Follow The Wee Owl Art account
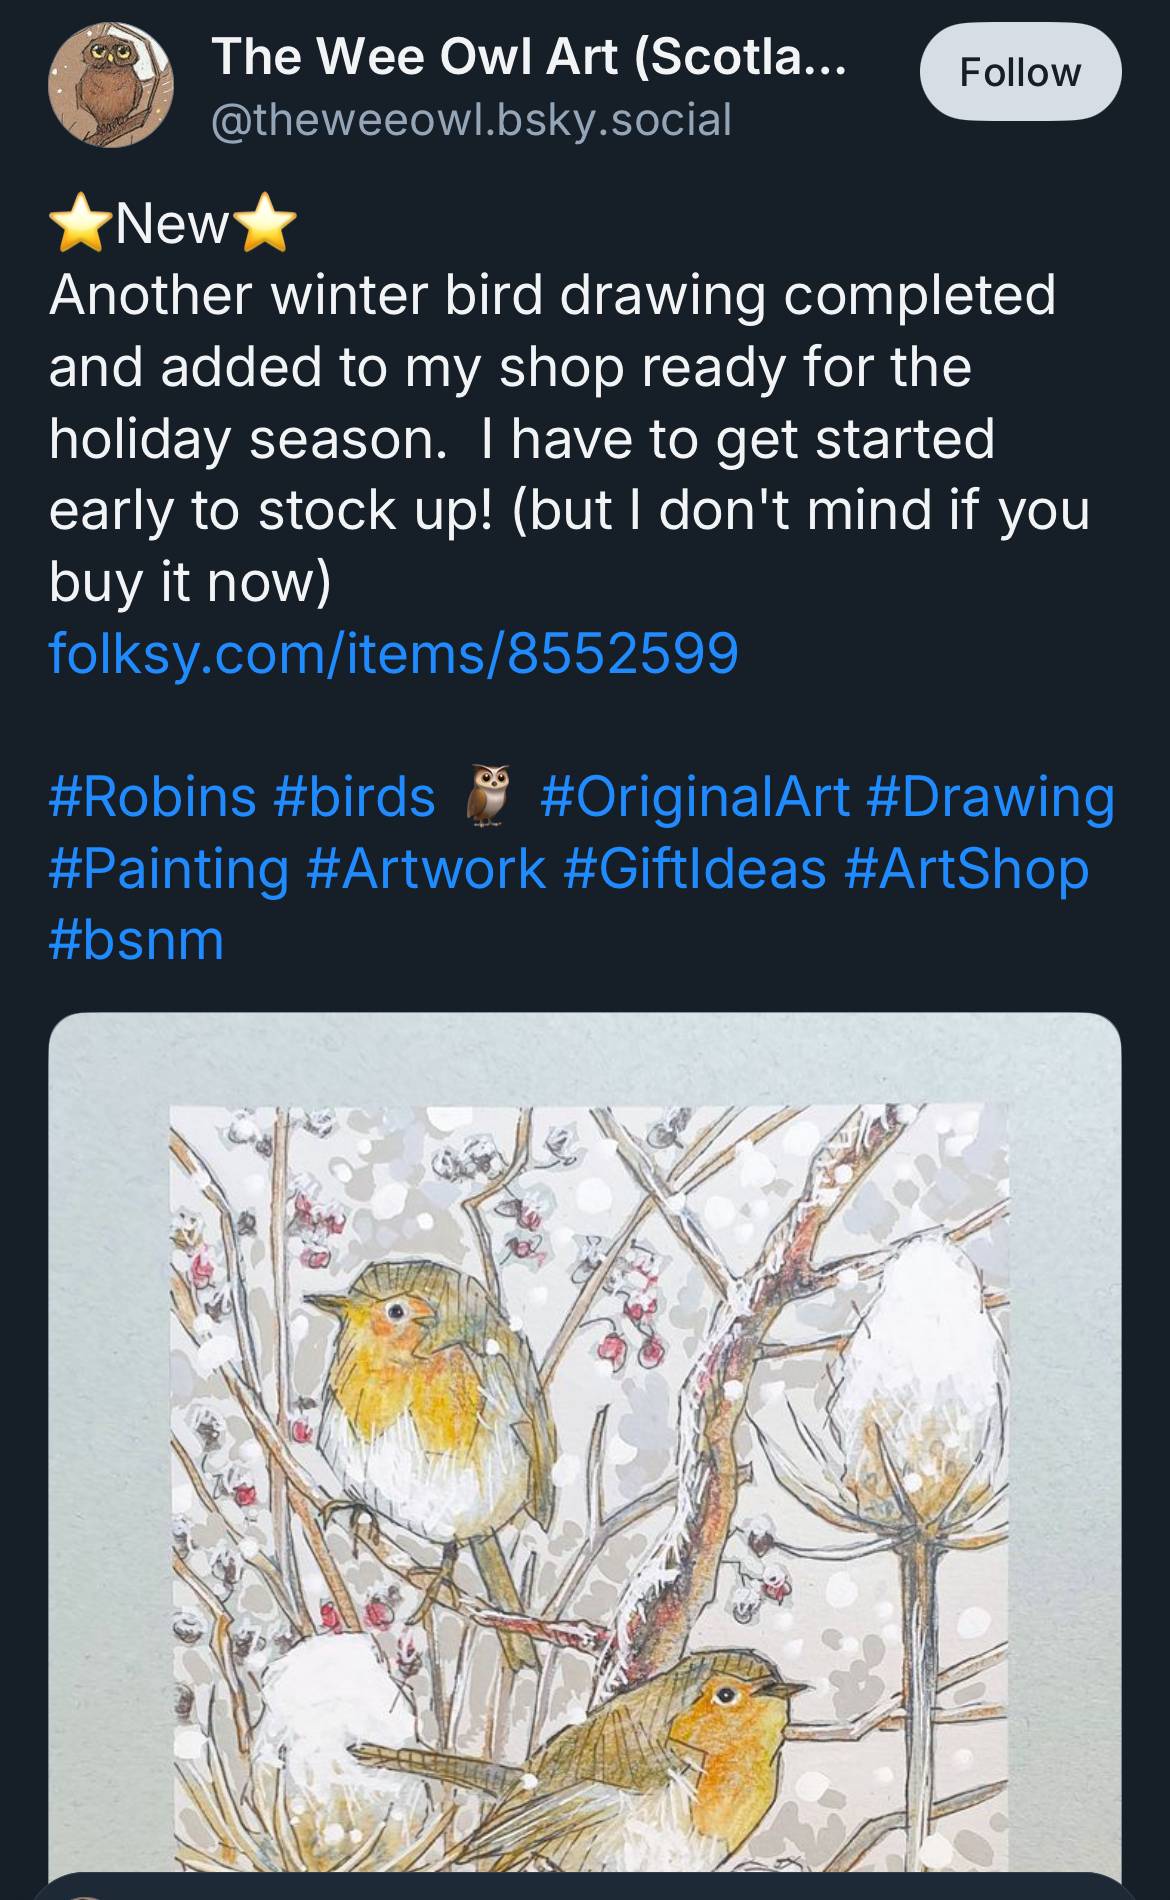1170x1900 pixels. (1019, 72)
